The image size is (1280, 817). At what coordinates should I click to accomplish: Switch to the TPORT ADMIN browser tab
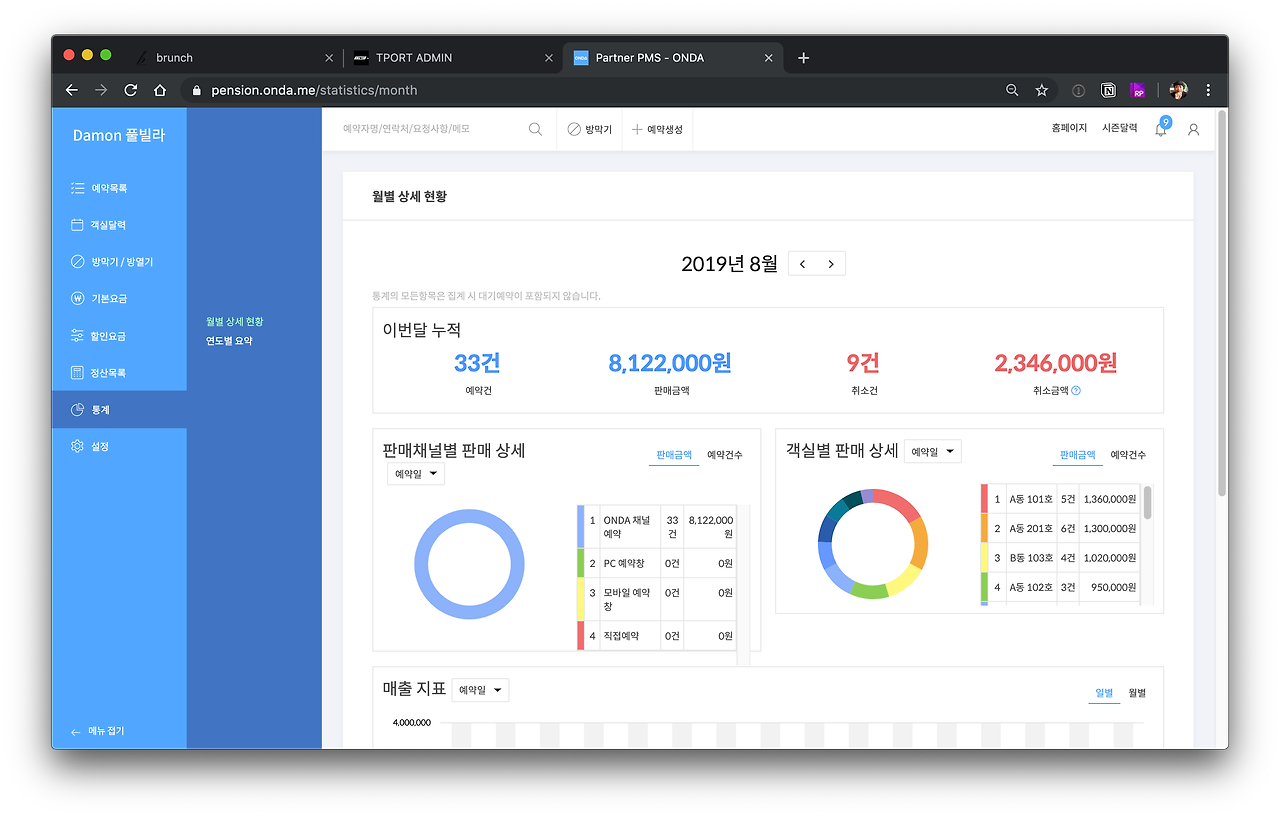pos(453,58)
